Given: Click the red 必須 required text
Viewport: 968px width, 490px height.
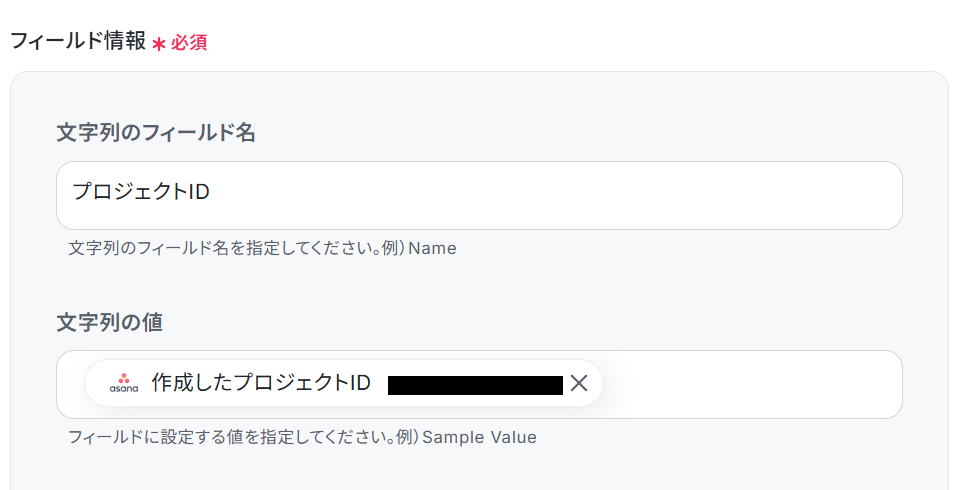Looking at the screenshot, I should (x=189, y=44).
